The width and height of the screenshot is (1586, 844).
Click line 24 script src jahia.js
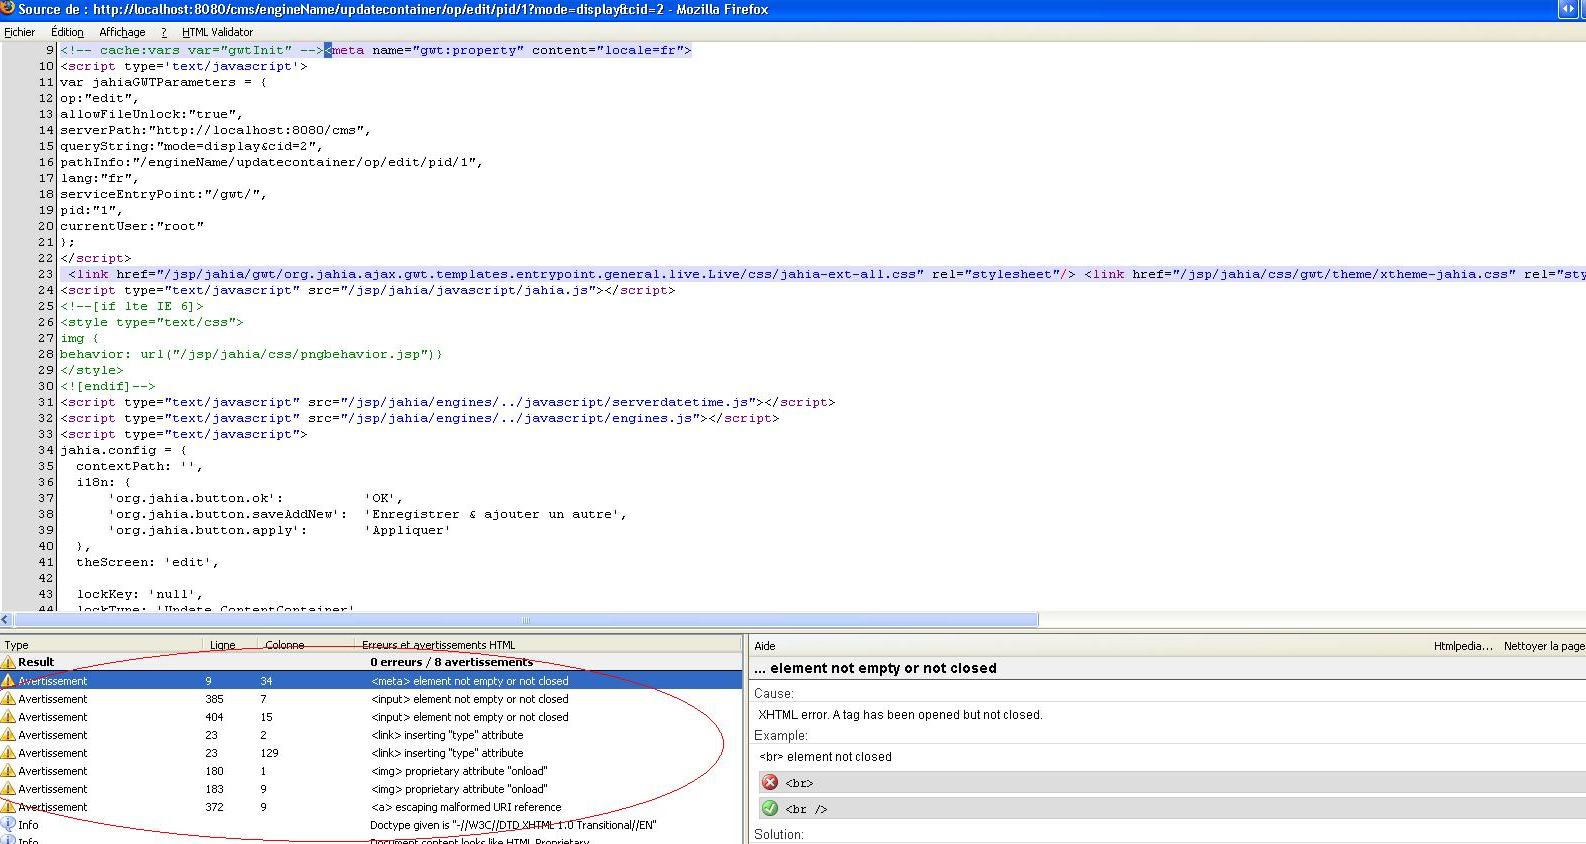click(x=367, y=290)
